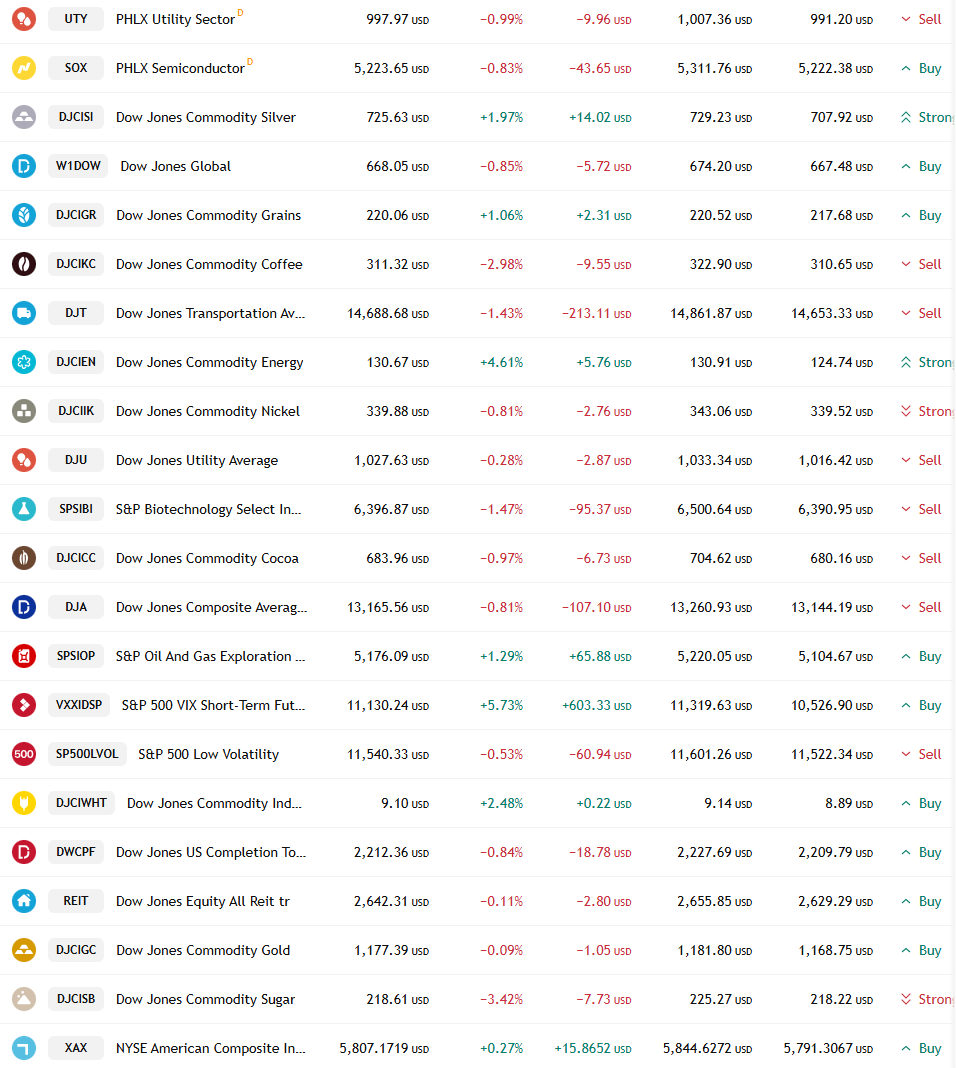The image size is (956, 1068).
Task: Open the UTY ticker symbol
Action: click(x=76, y=19)
